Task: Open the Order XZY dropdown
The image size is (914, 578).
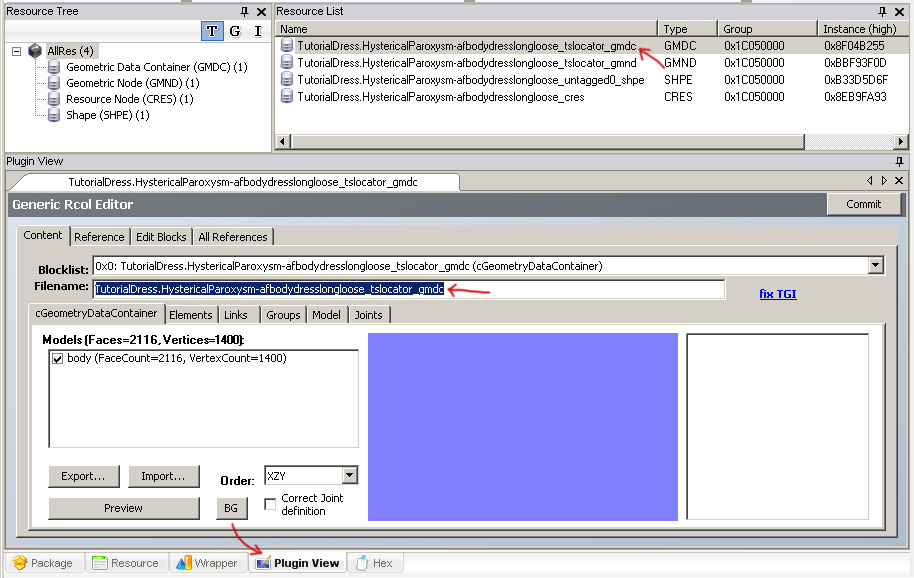Action: 349,476
